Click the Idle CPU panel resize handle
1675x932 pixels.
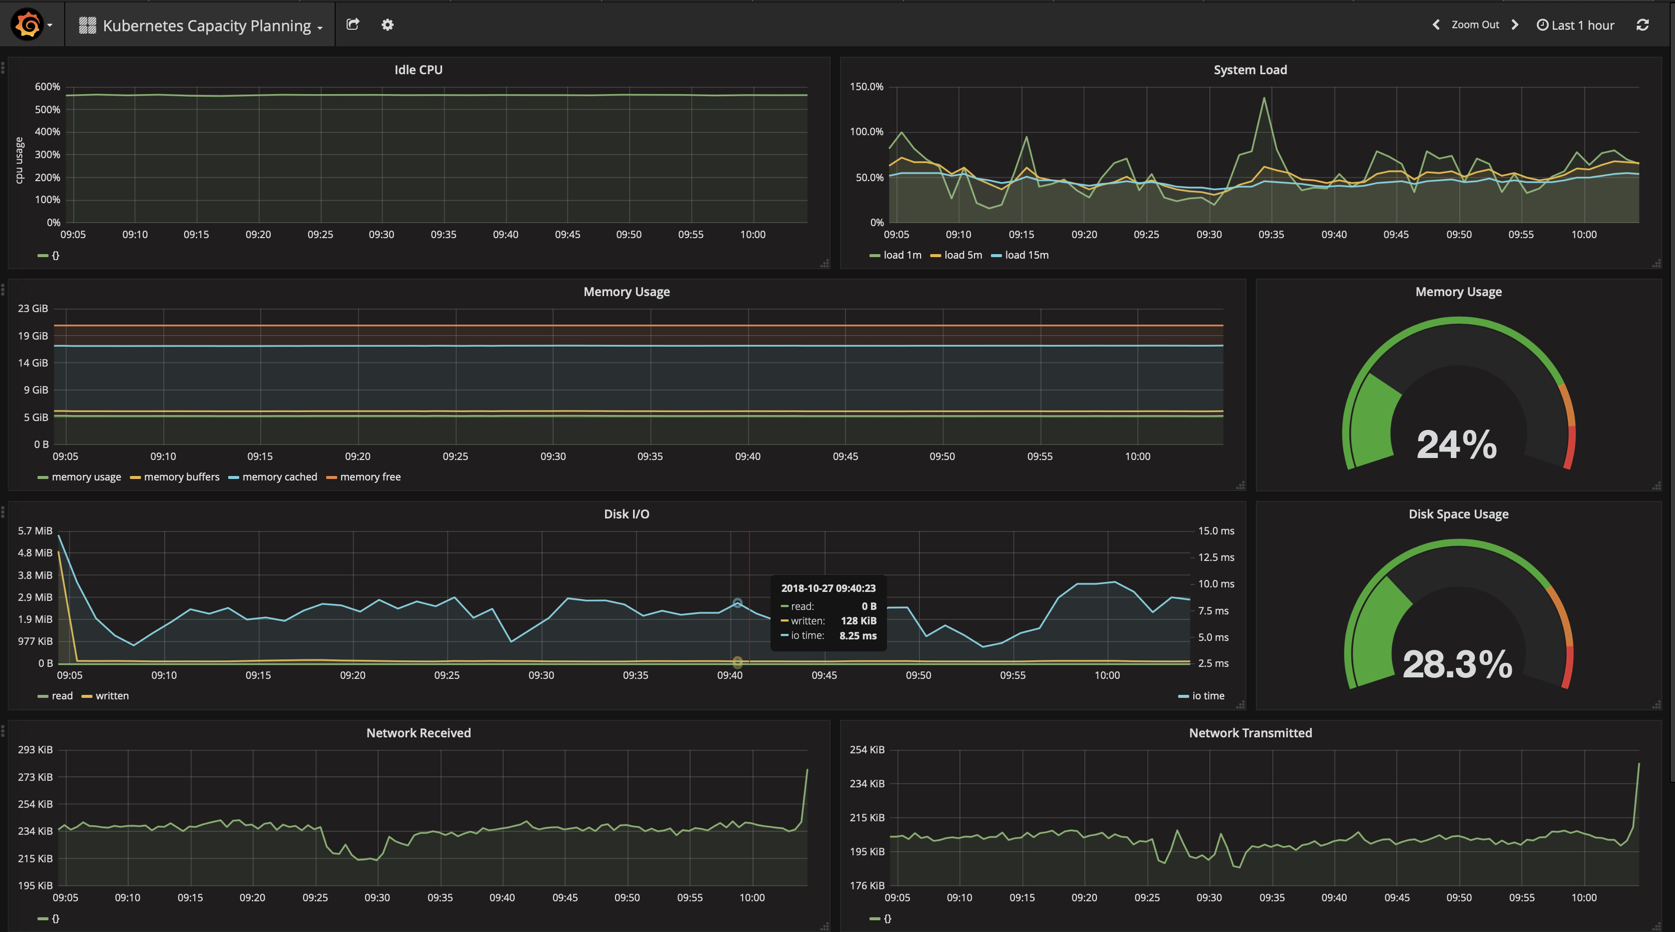(825, 264)
